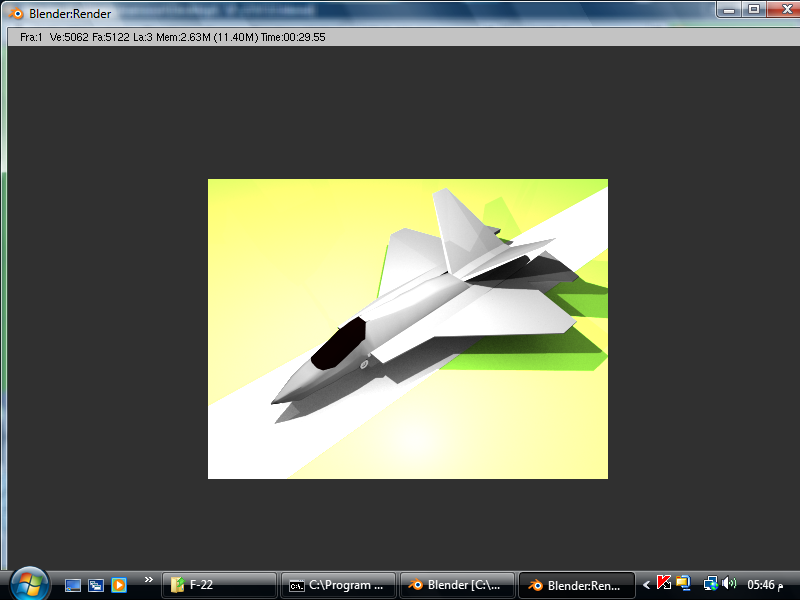Show hidden system tray icons arrow
800x600 pixels.
(x=646, y=585)
